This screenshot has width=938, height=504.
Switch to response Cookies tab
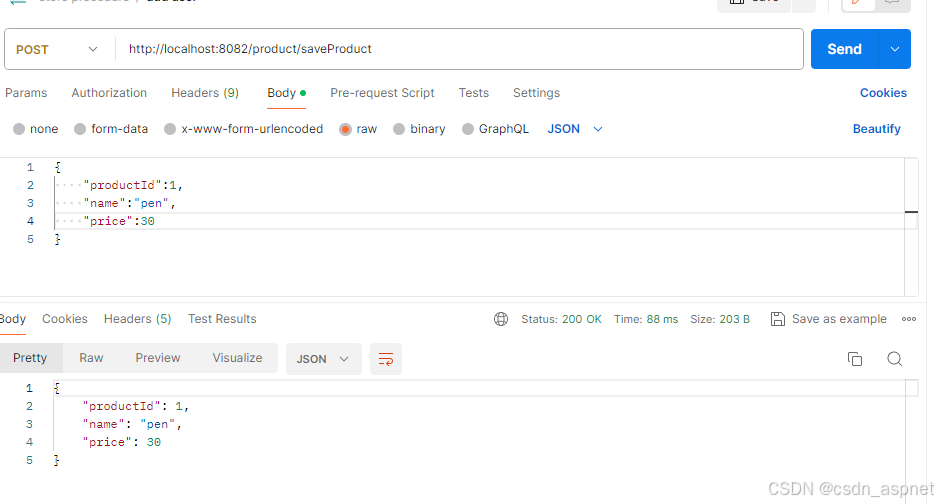pos(65,319)
